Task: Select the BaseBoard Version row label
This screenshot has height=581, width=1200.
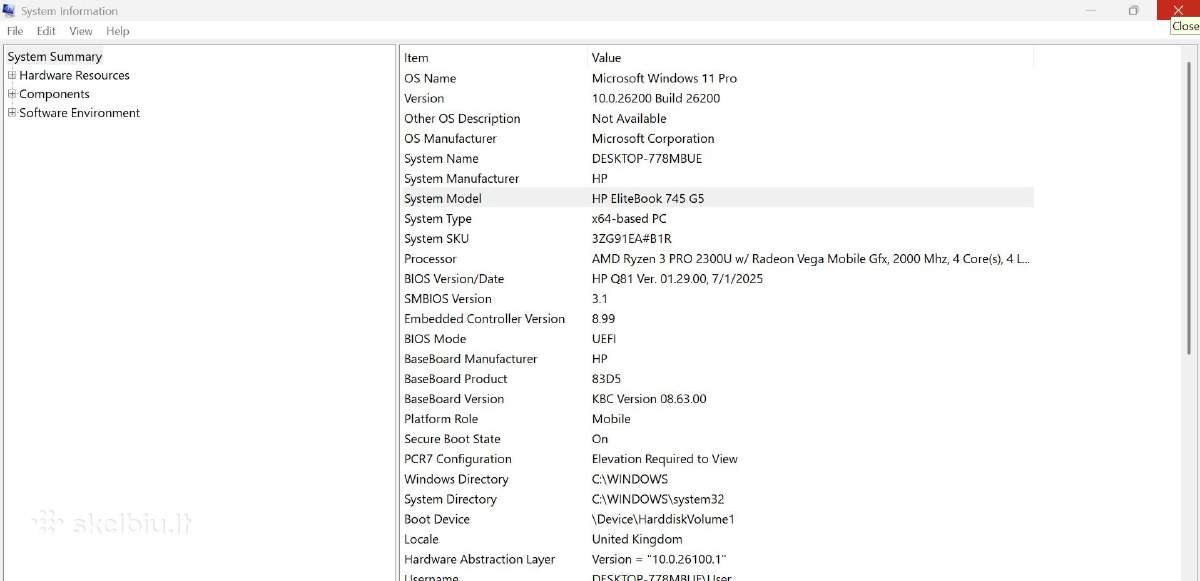Action: tap(454, 398)
